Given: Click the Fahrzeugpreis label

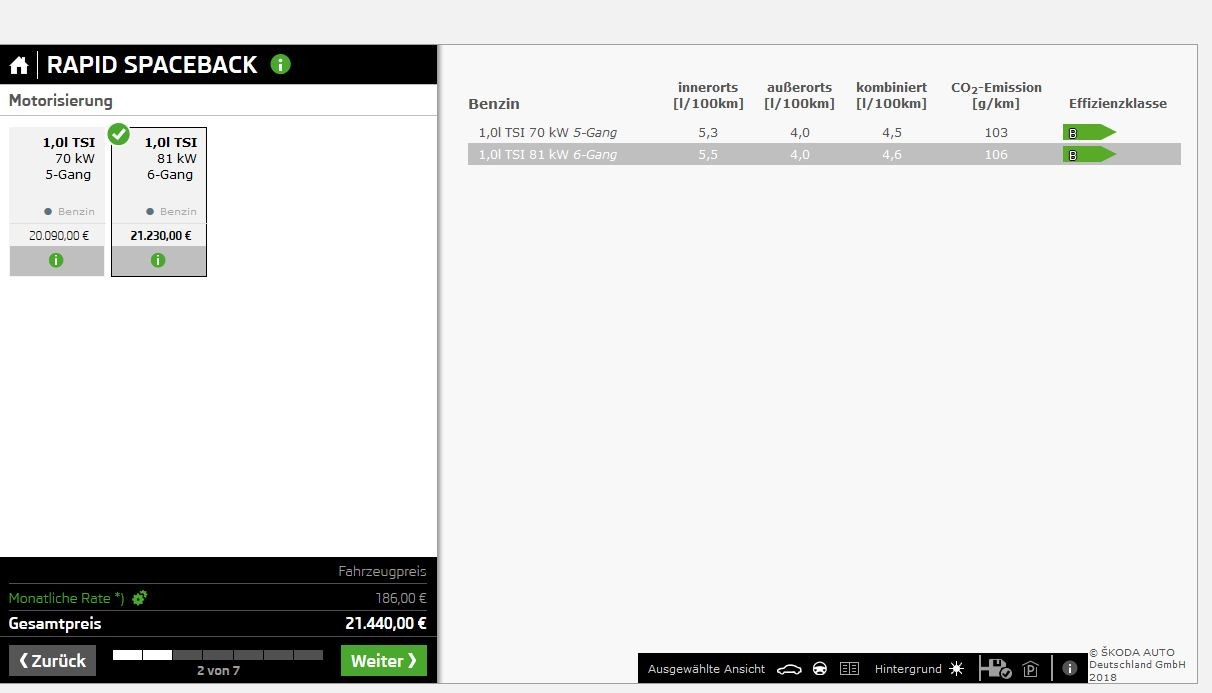Looking at the screenshot, I should coord(382,572).
